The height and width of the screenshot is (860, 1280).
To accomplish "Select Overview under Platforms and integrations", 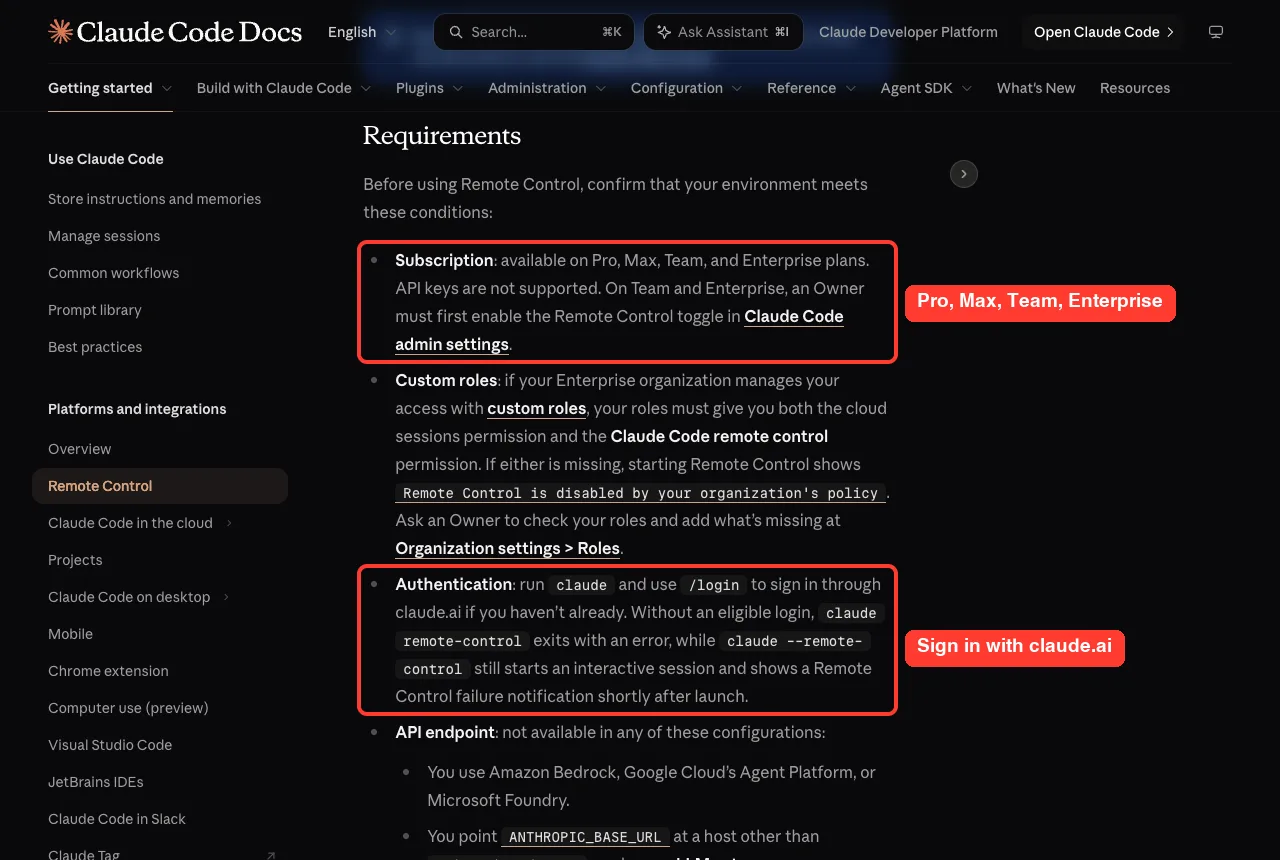I will coord(79,449).
